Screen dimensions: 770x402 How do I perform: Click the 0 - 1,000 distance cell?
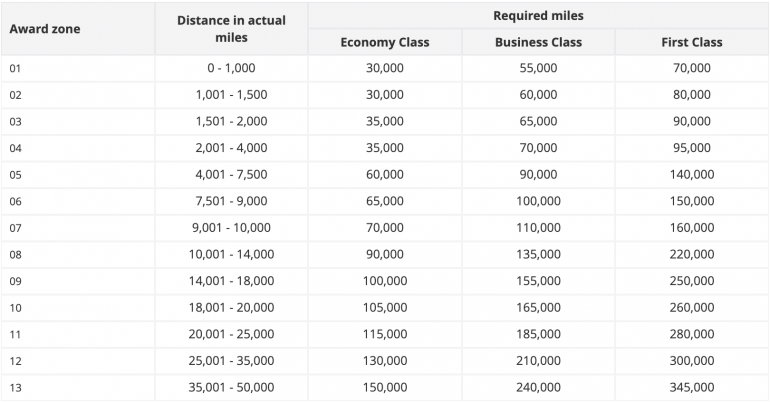pyautogui.click(x=231, y=68)
